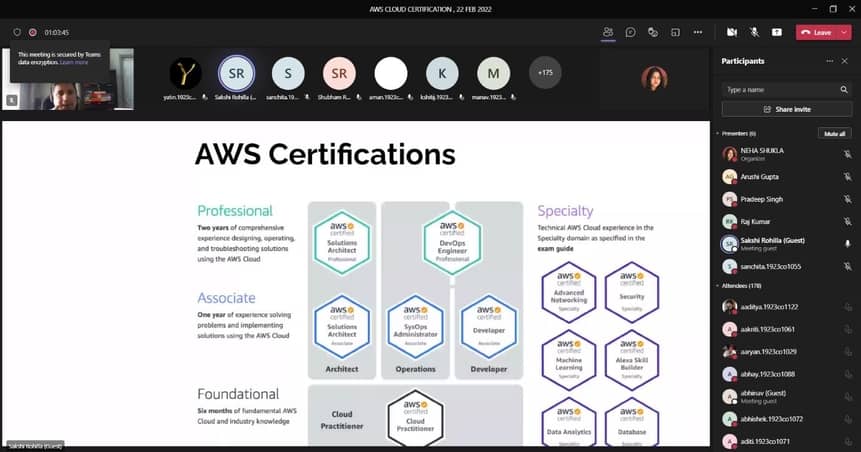The image size is (861, 452).
Task: Open the meeting chat icon
Action: [x=630, y=32]
